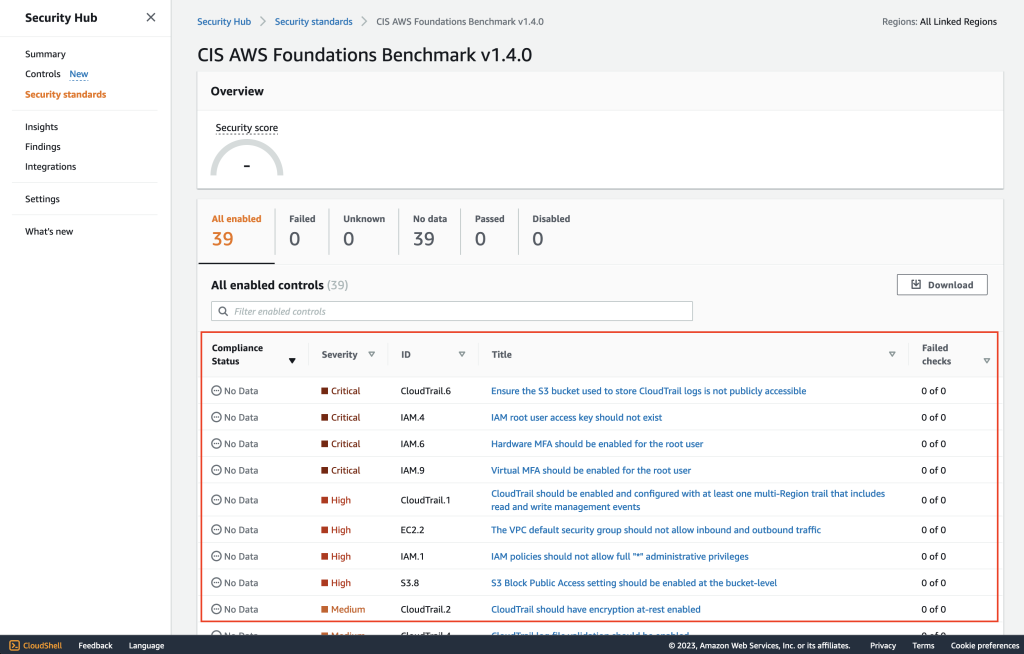Click the security score gauge
Viewport: 1024px width, 654px height.
(x=247, y=159)
